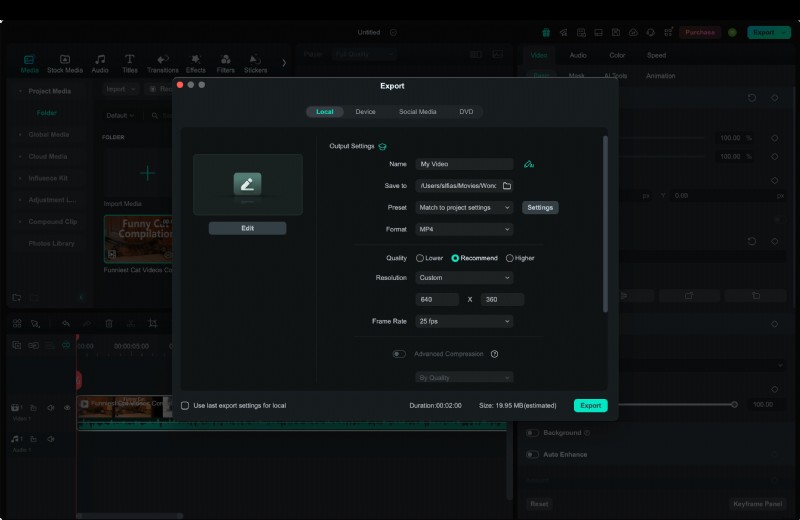Click the preset Settings button
This screenshot has height=520, width=800.
(x=540, y=208)
